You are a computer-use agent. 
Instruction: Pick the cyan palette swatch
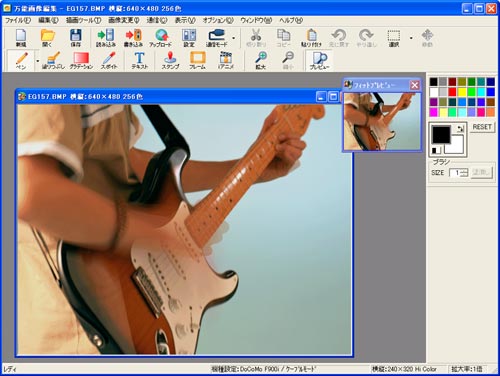click(481, 92)
